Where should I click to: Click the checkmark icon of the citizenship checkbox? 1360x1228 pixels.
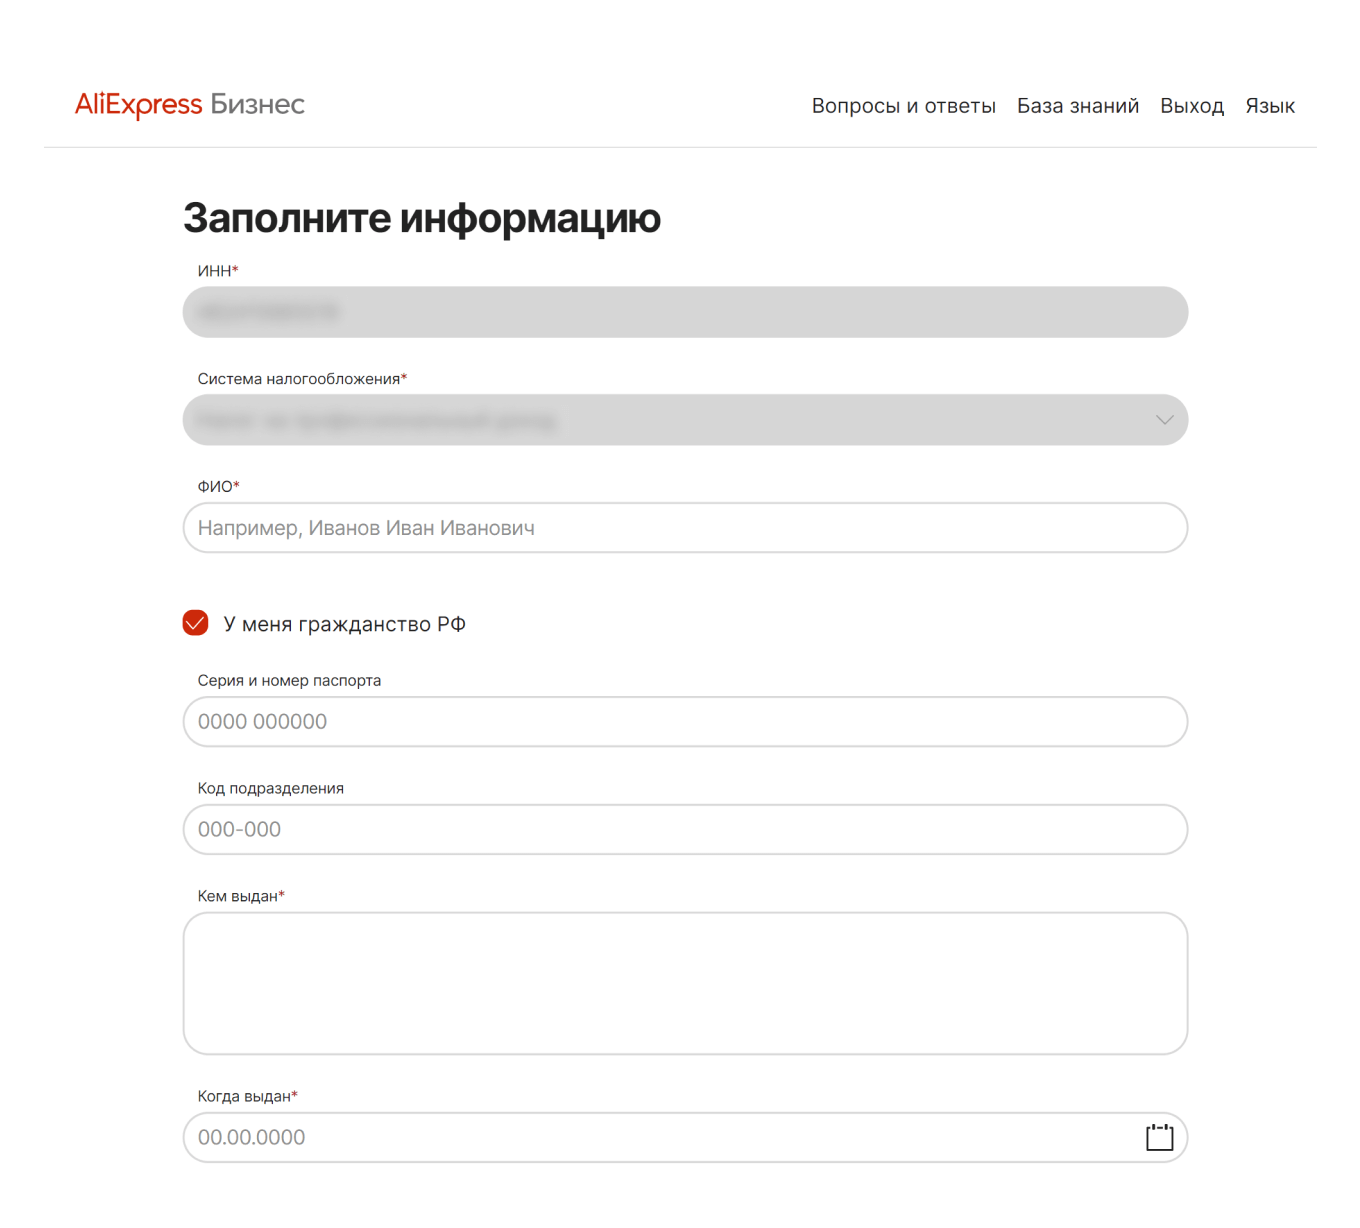(195, 623)
